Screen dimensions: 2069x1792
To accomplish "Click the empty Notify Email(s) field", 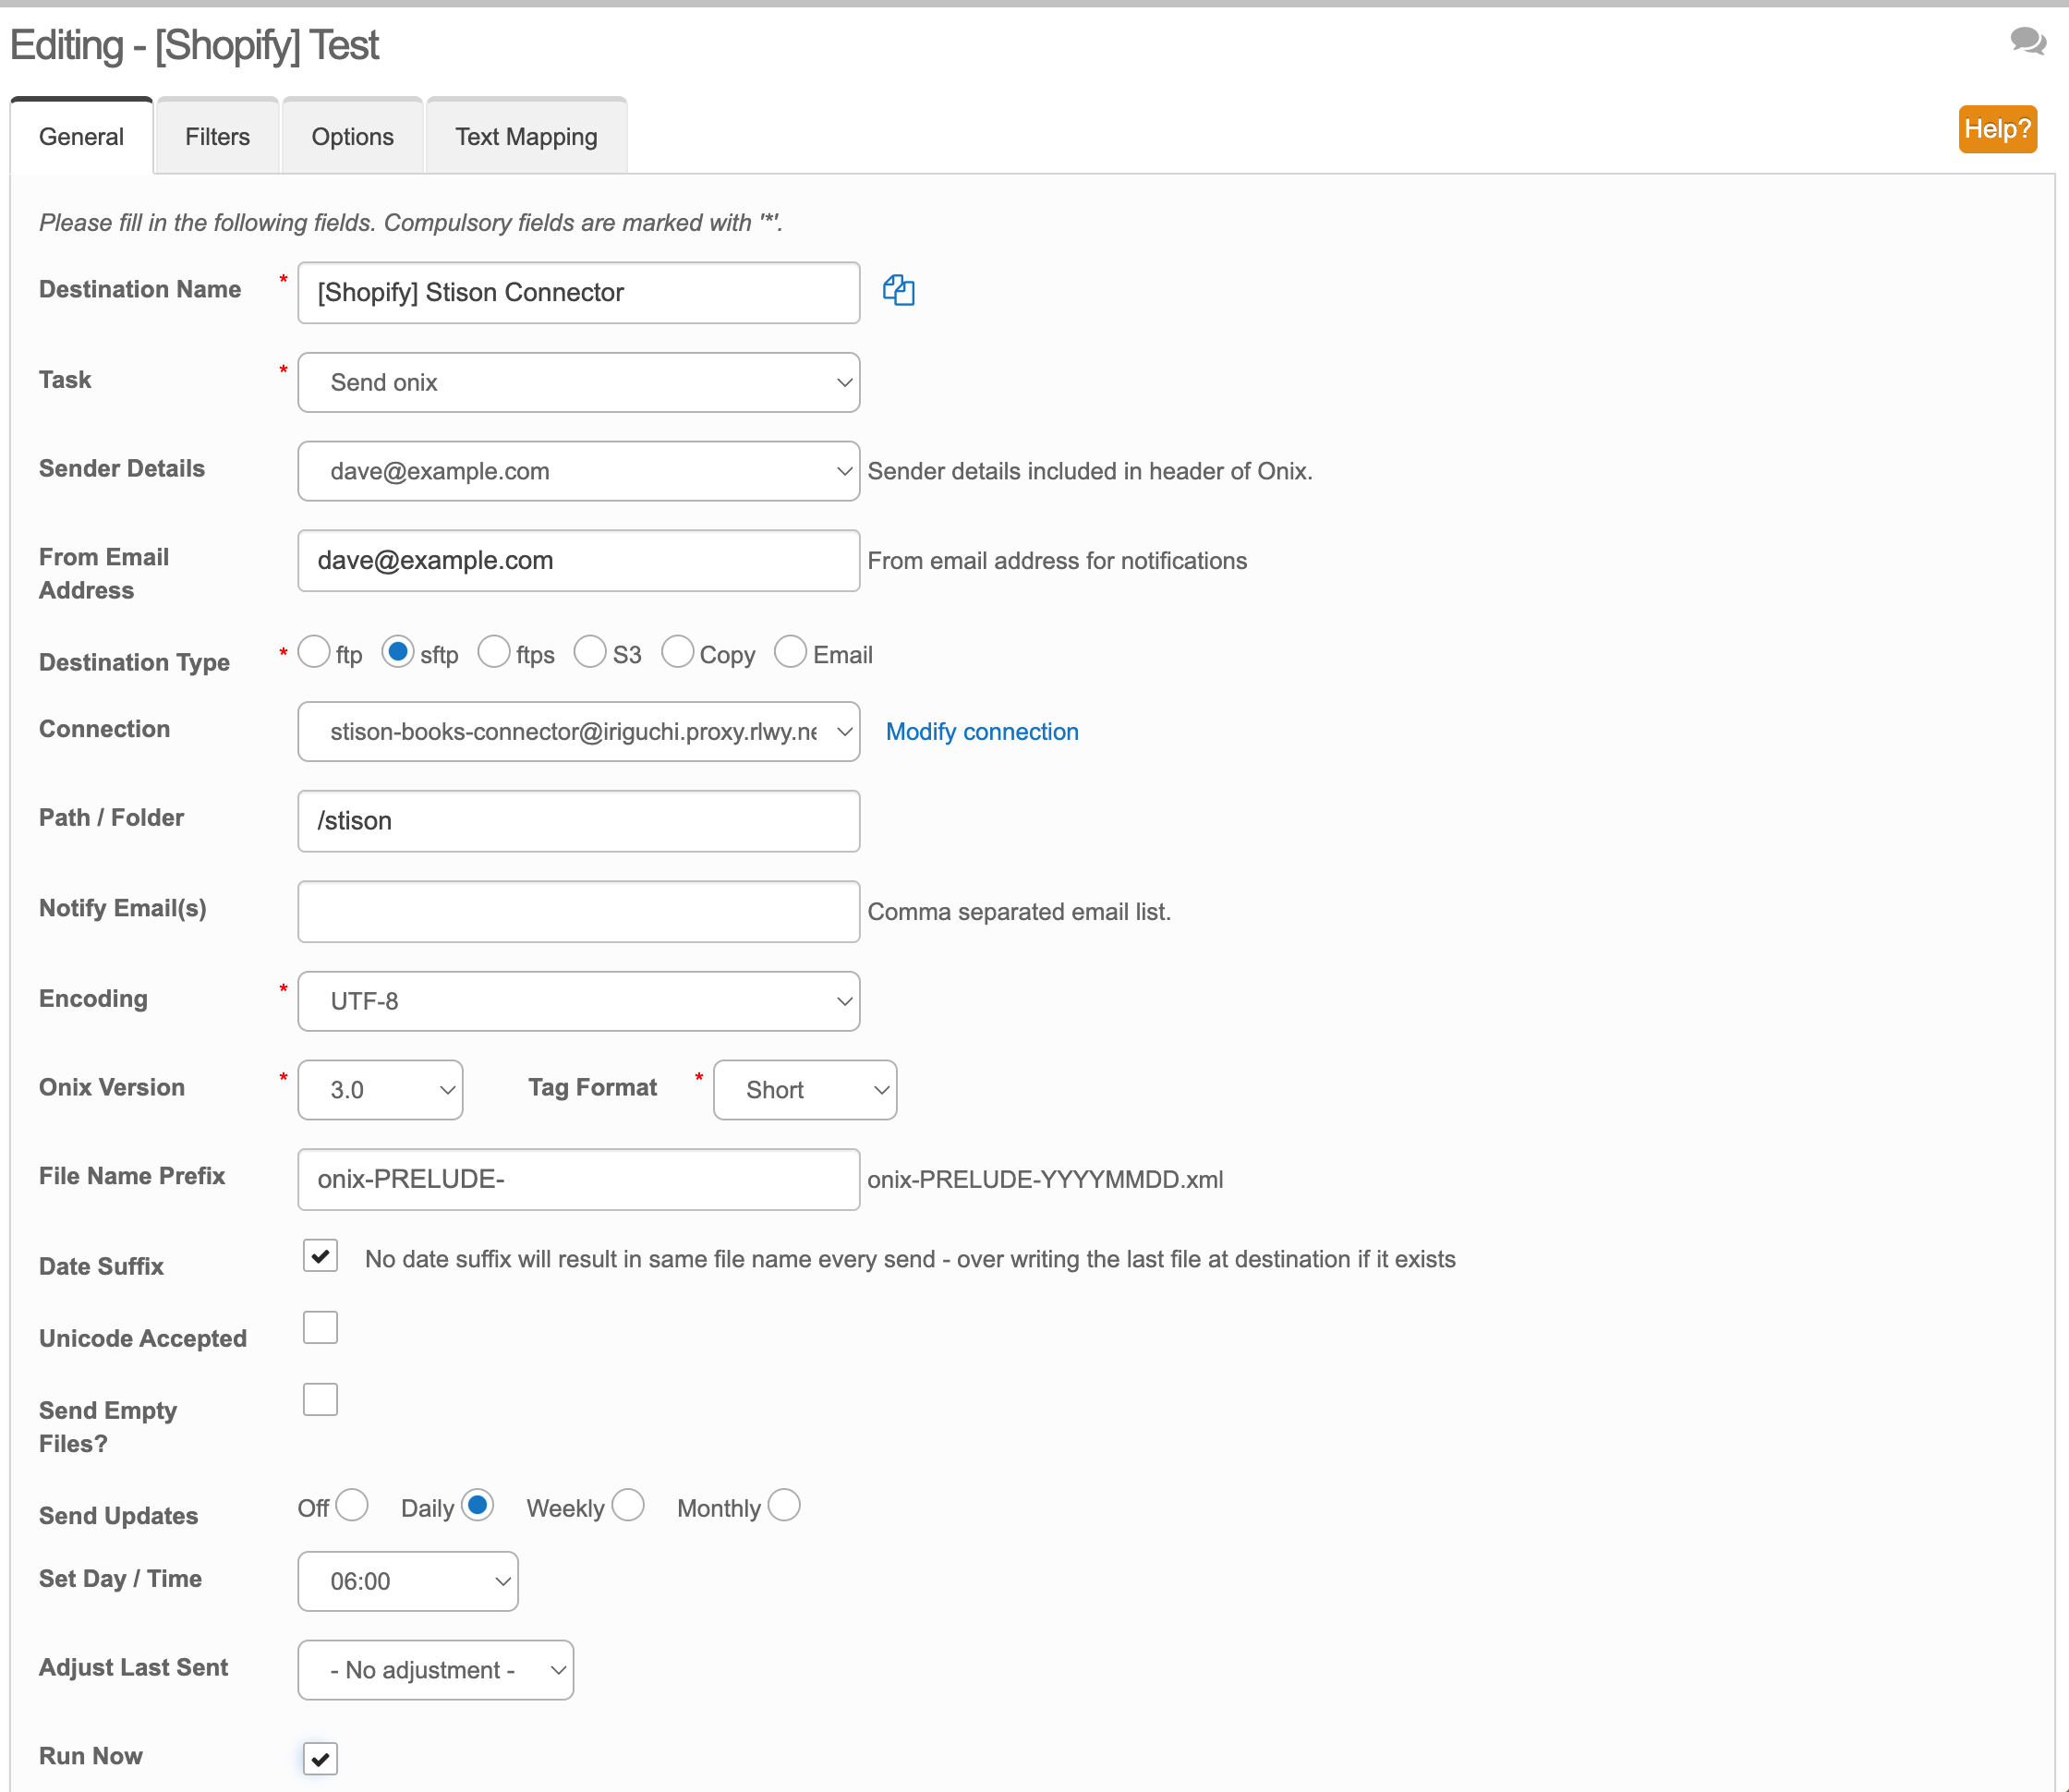I will [x=579, y=912].
